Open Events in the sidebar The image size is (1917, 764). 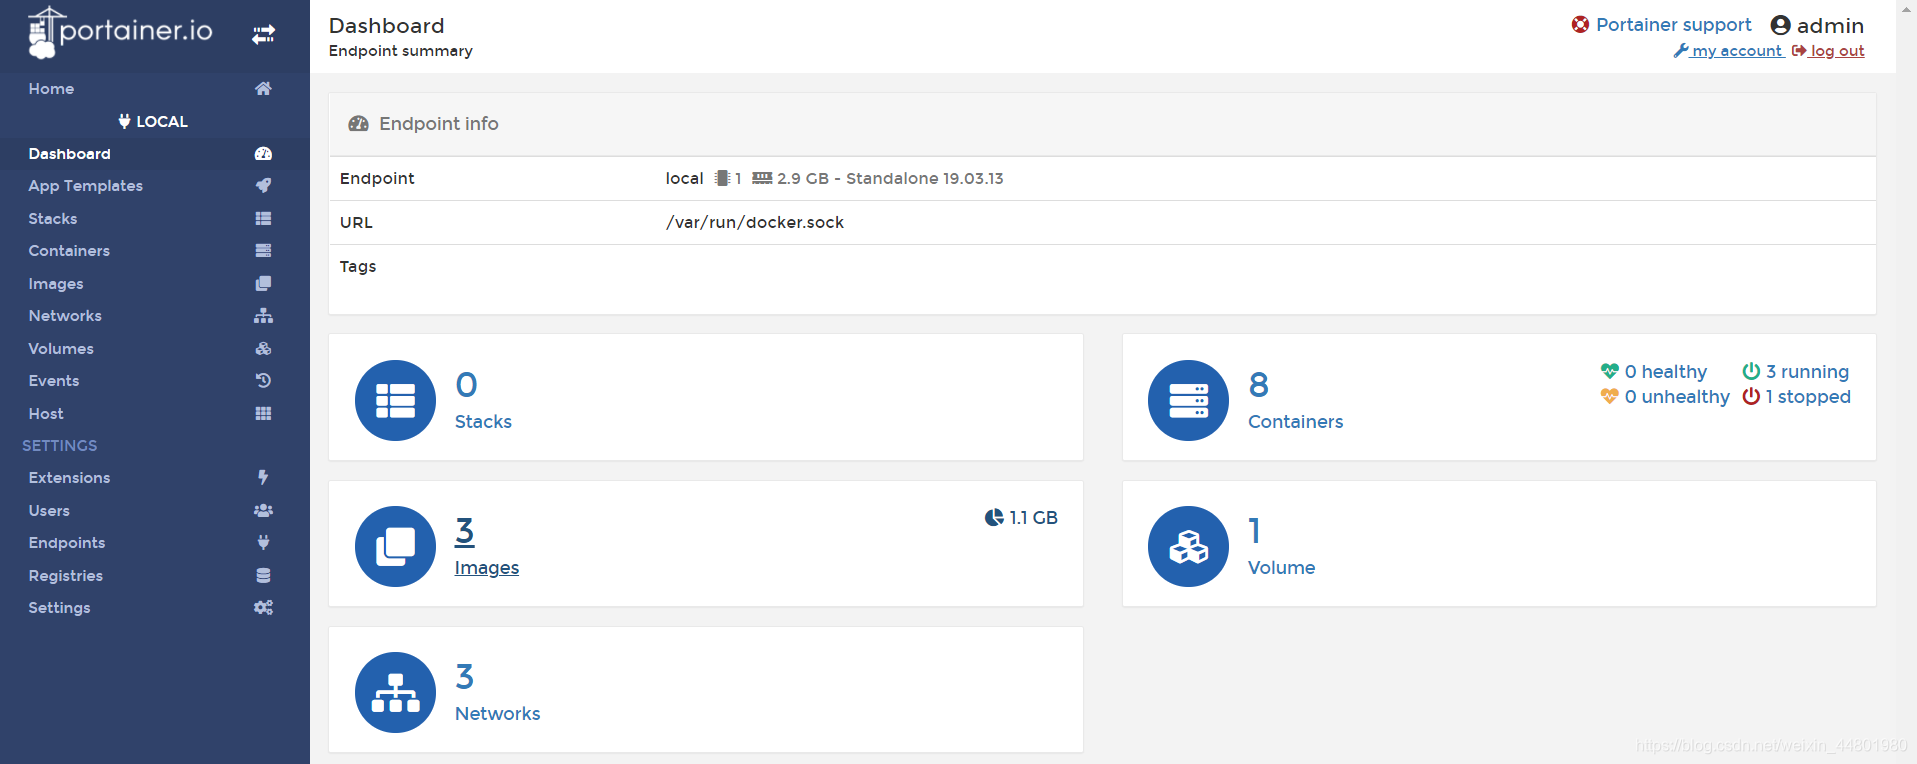(x=54, y=381)
